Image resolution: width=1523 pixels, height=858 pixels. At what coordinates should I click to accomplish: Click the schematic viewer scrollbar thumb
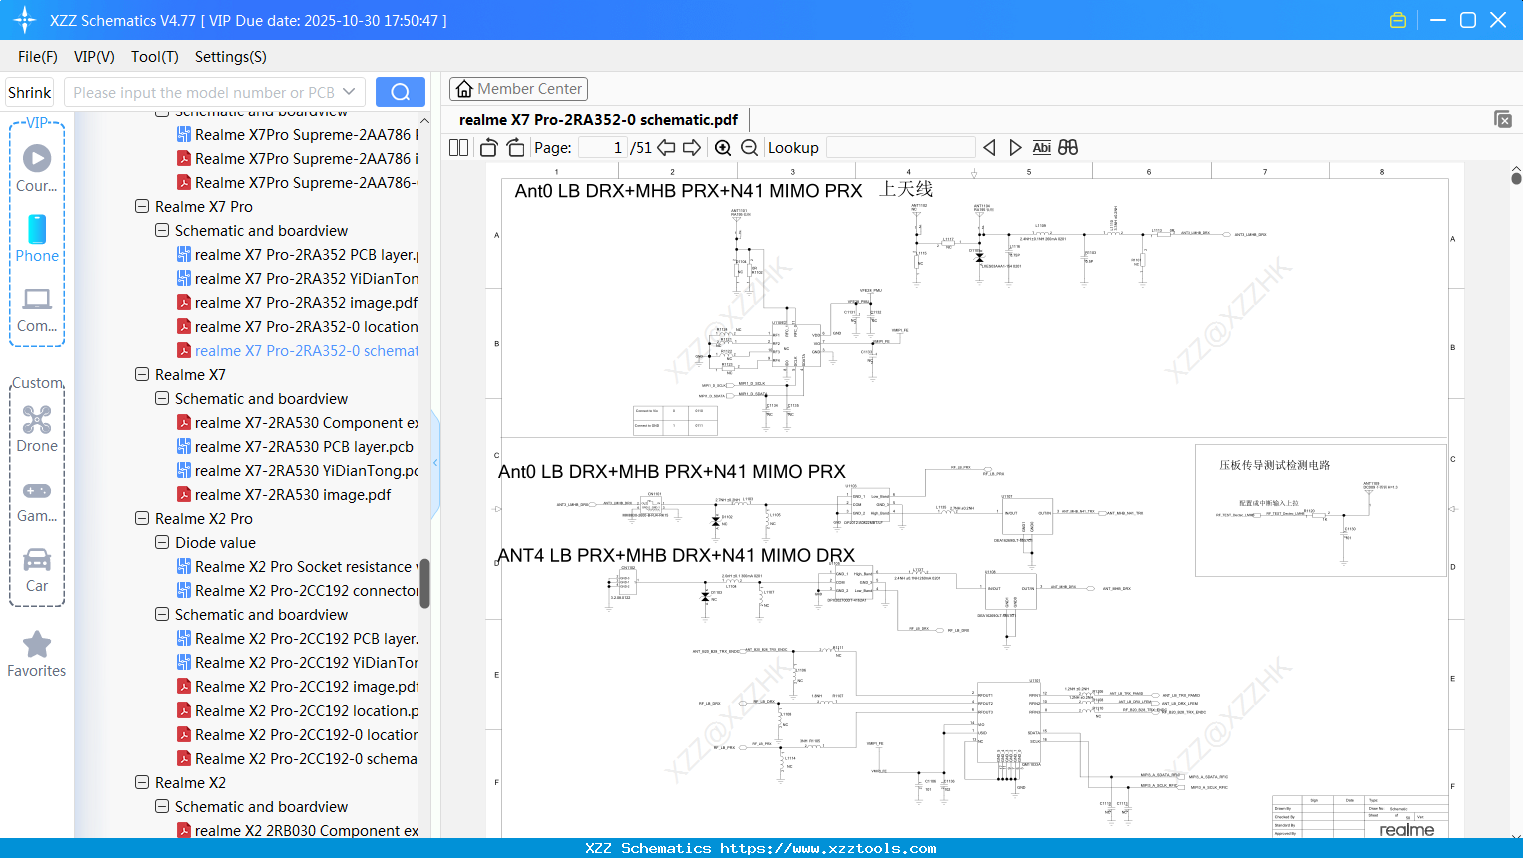click(x=1516, y=177)
